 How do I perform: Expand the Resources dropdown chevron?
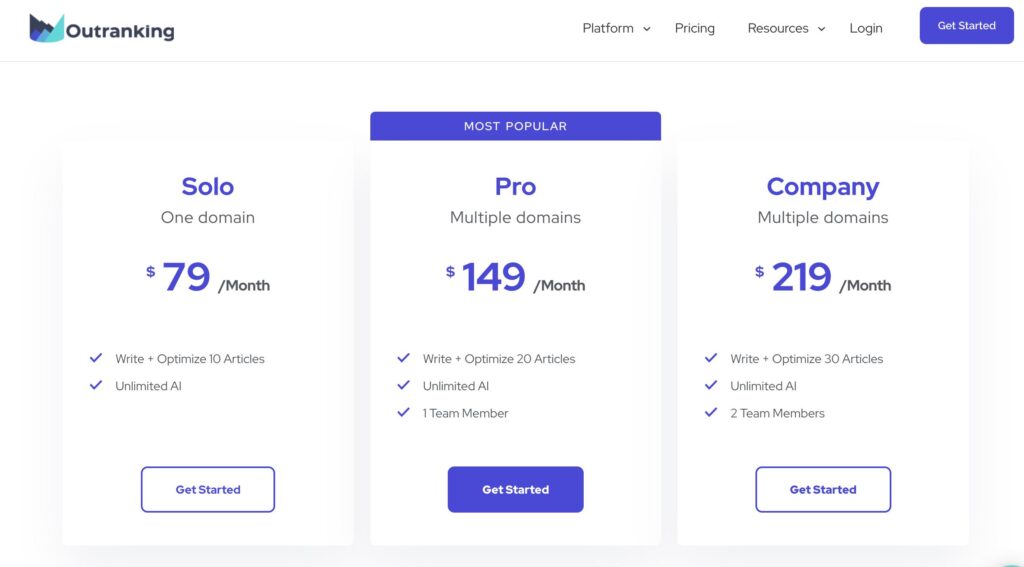822,29
